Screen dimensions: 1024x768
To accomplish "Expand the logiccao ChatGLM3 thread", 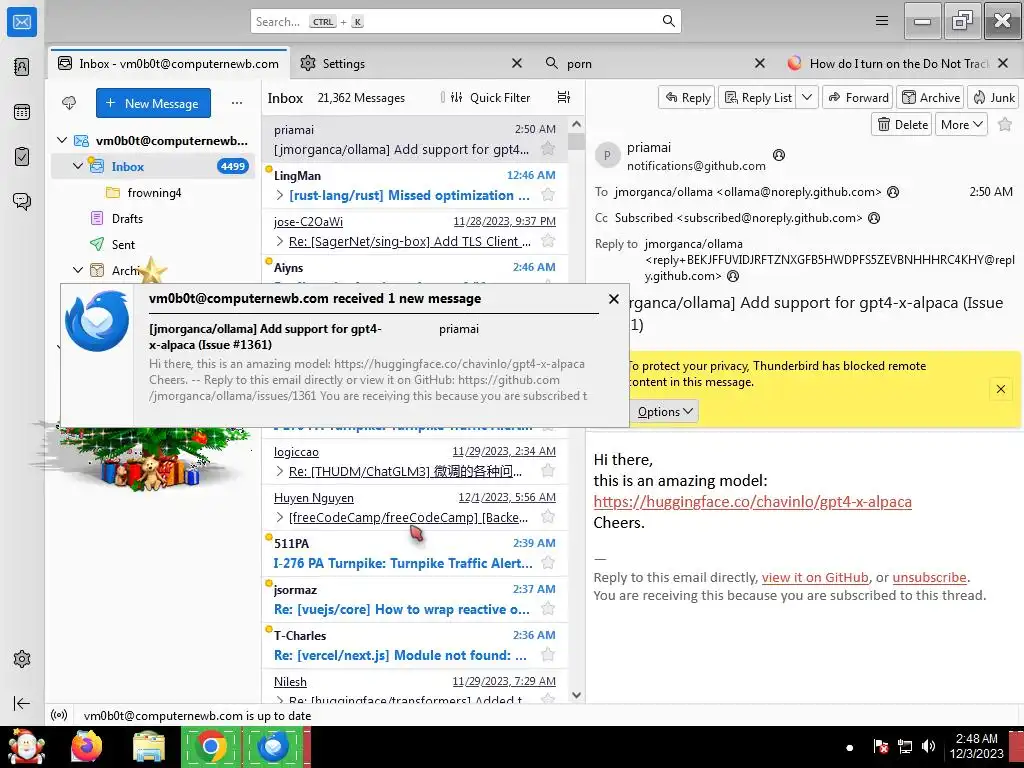I will (280, 472).
